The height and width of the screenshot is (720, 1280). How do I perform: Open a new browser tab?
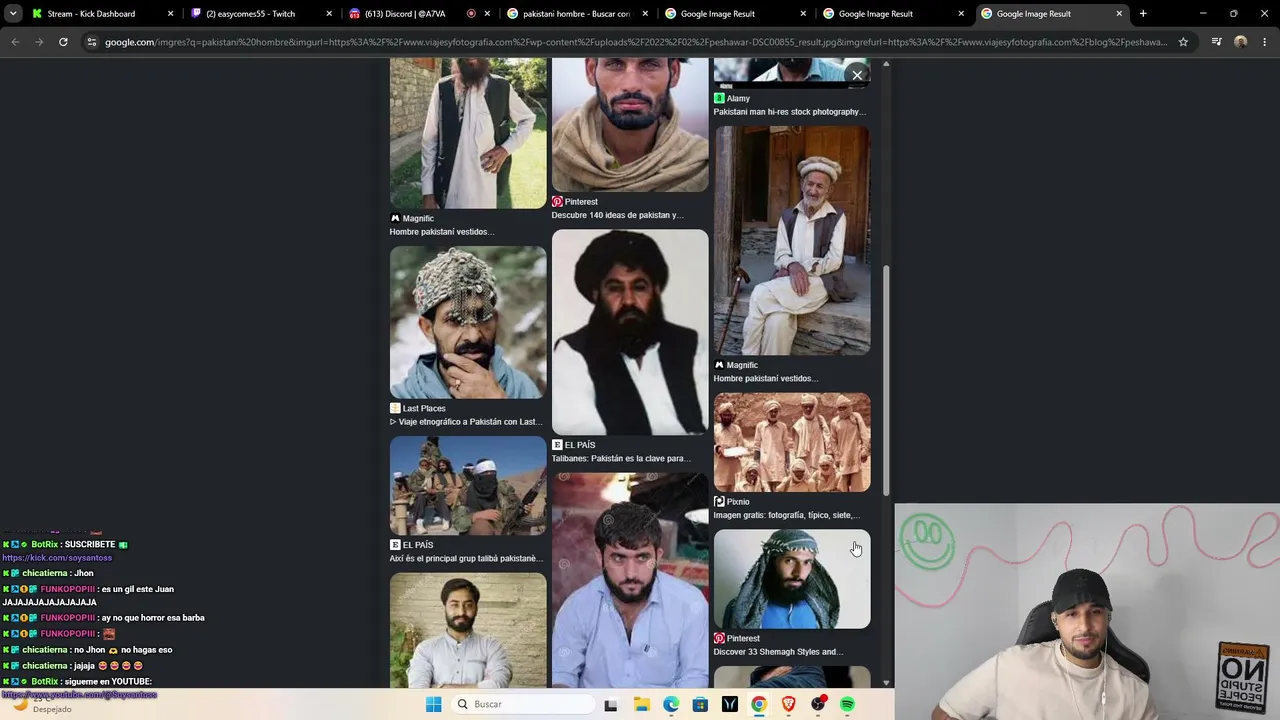pyautogui.click(x=1143, y=14)
